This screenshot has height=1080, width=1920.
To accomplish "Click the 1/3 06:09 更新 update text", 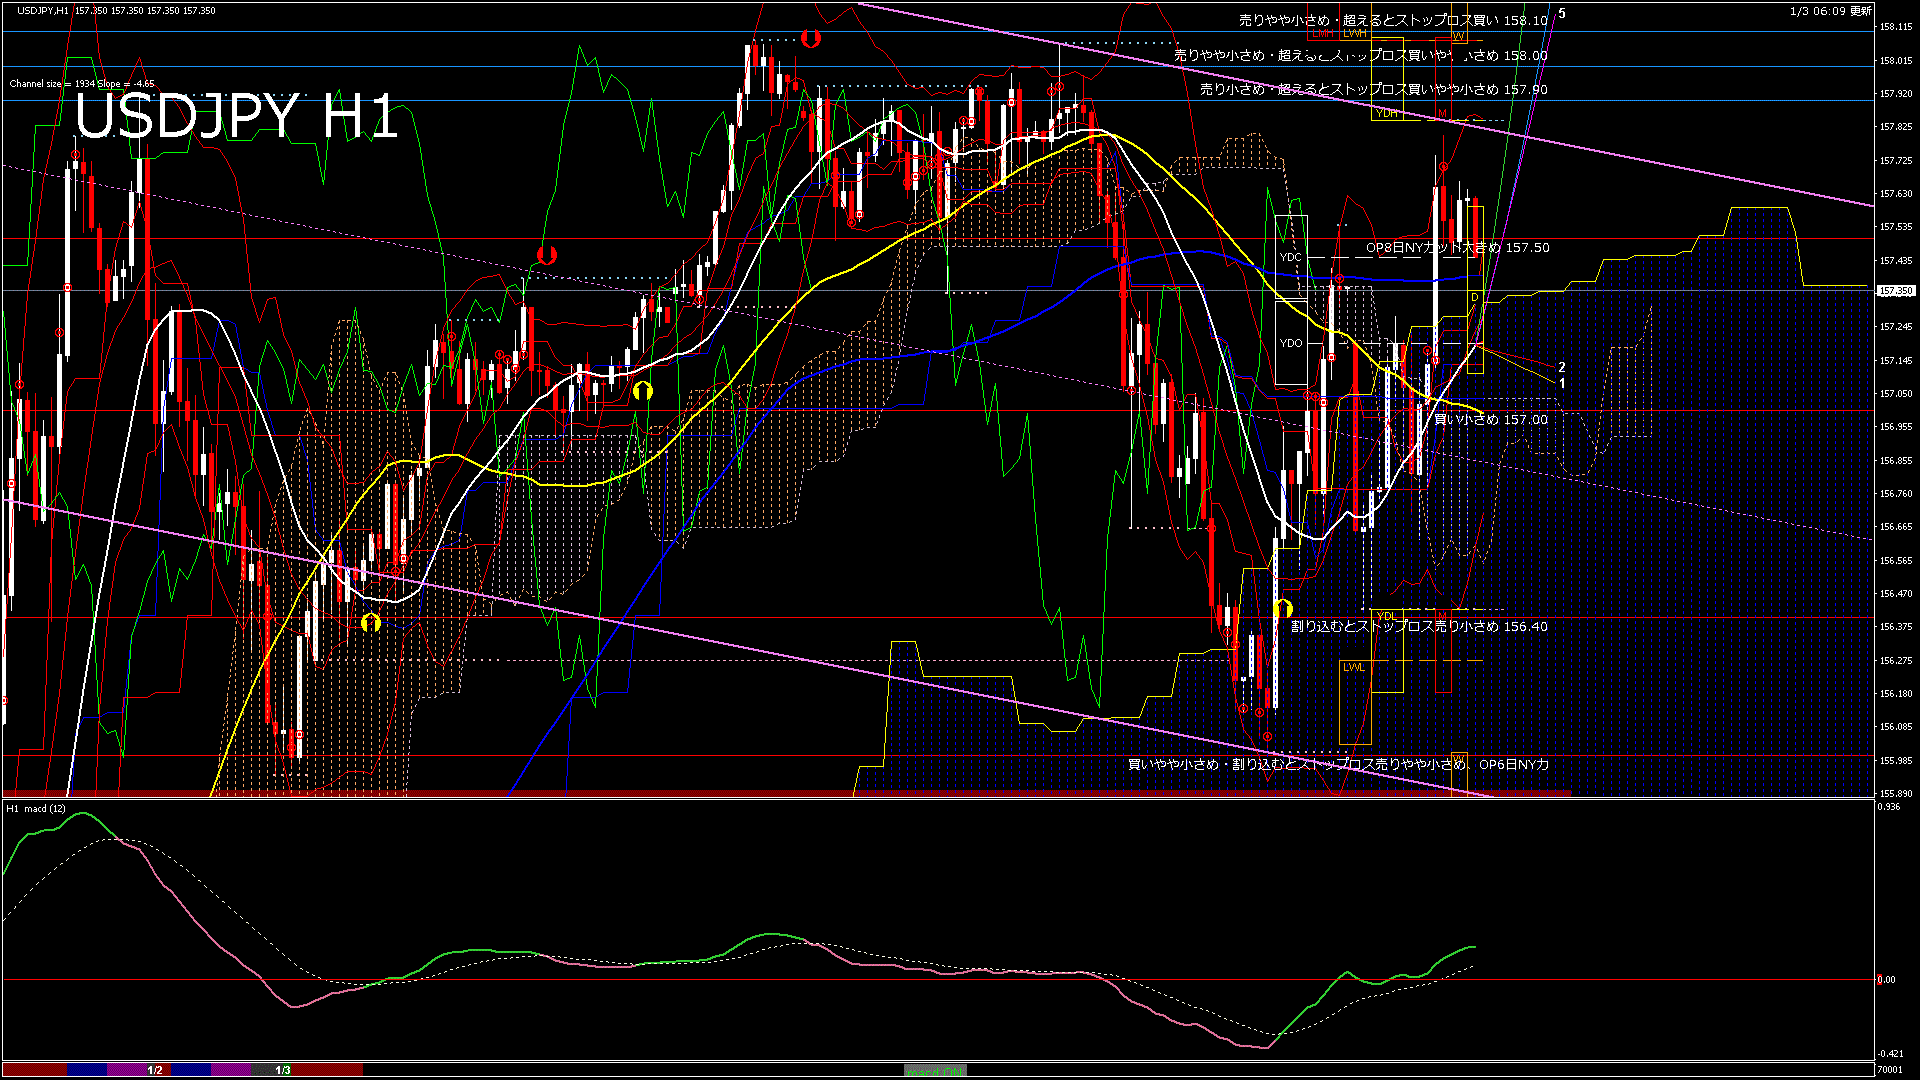I will click(1831, 11).
